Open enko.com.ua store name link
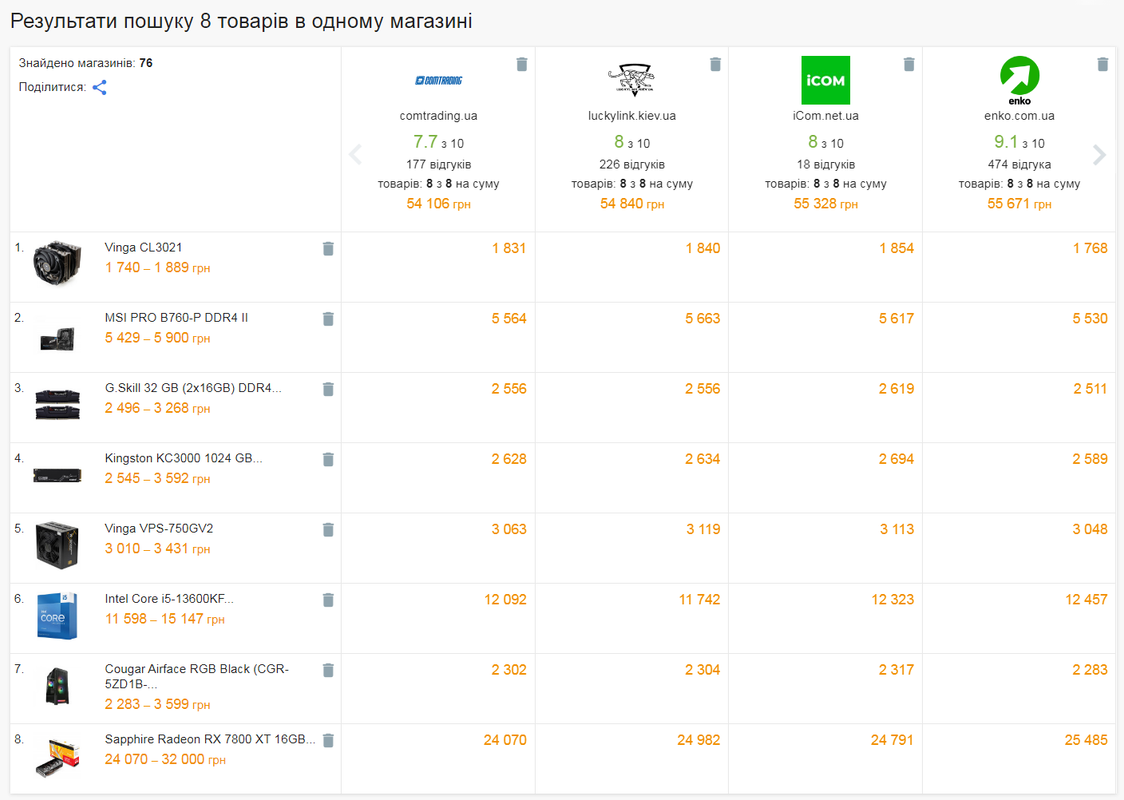Screen dimensions: 1124x800 (1019, 115)
